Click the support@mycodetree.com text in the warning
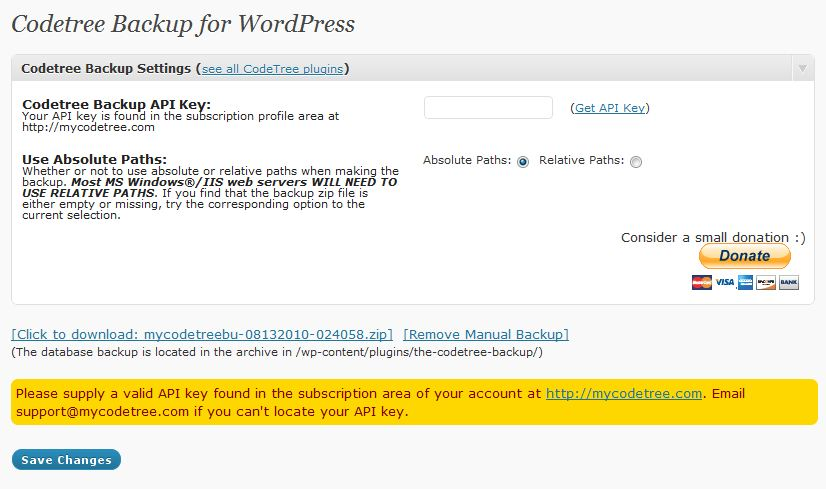The width and height of the screenshot is (826, 489). click(102, 412)
